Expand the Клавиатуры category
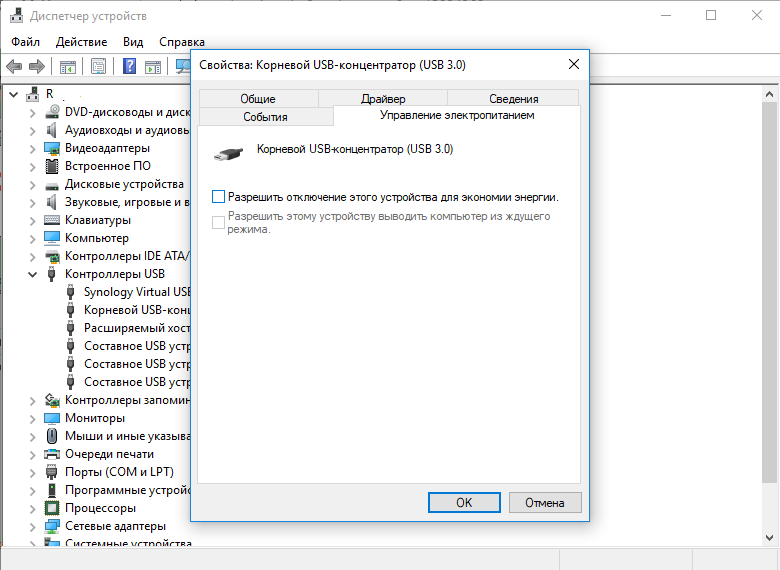Screen dimensions: 780x570 click(32, 221)
